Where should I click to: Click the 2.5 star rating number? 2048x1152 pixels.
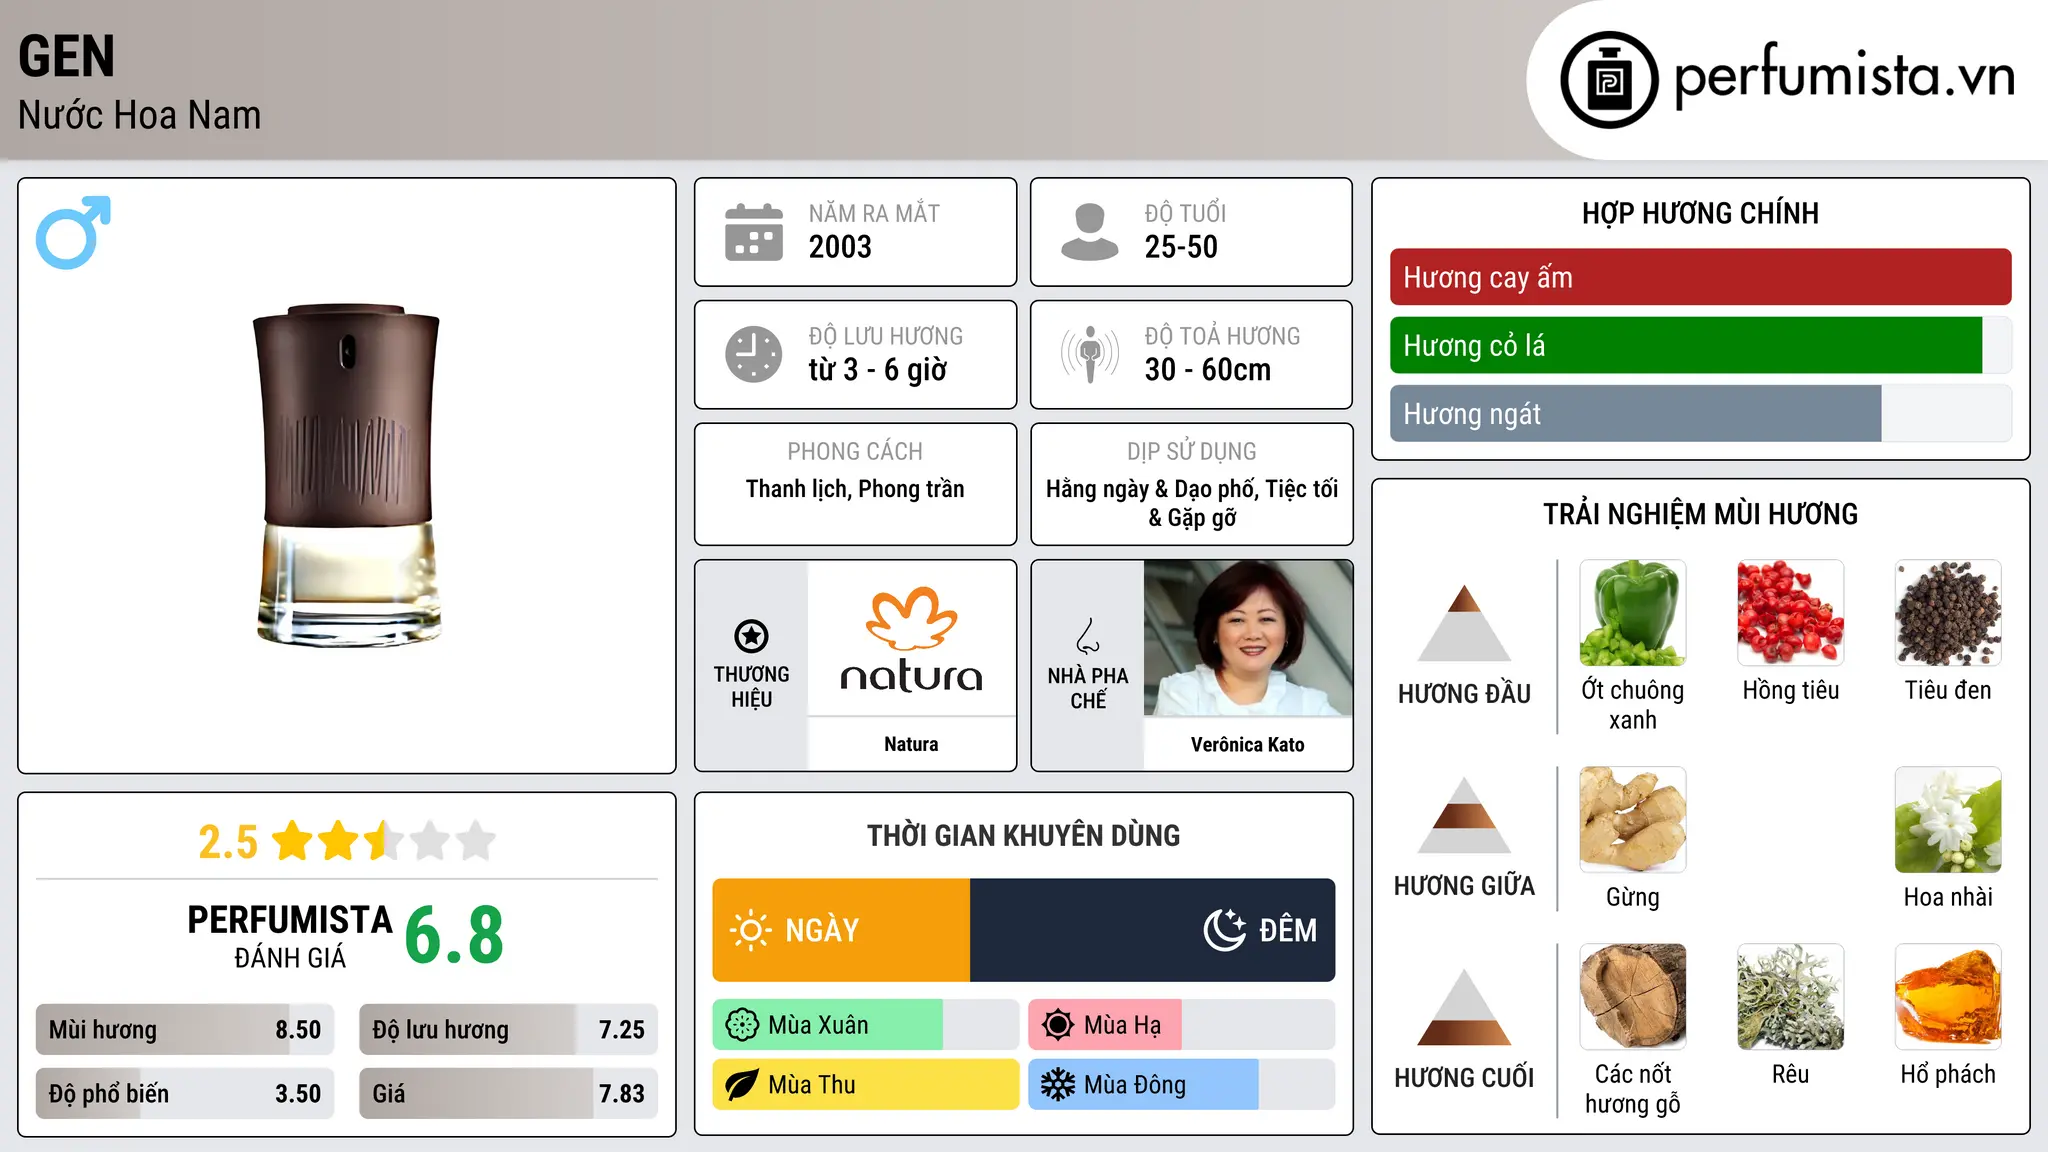(x=228, y=842)
